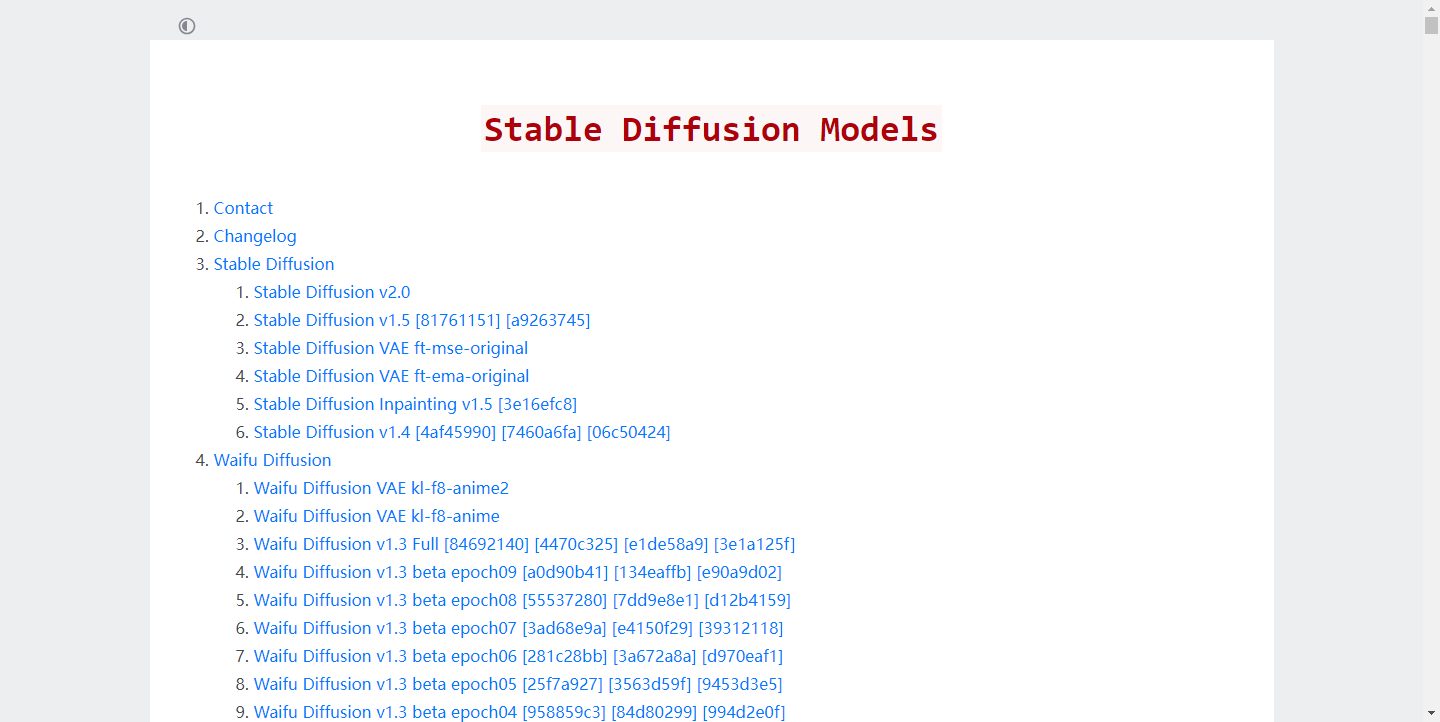Image resolution: width=1440 pixels, height=722 pixels.
Task: Jump to the Waifu Diffusion section
Action: (272, 460)
